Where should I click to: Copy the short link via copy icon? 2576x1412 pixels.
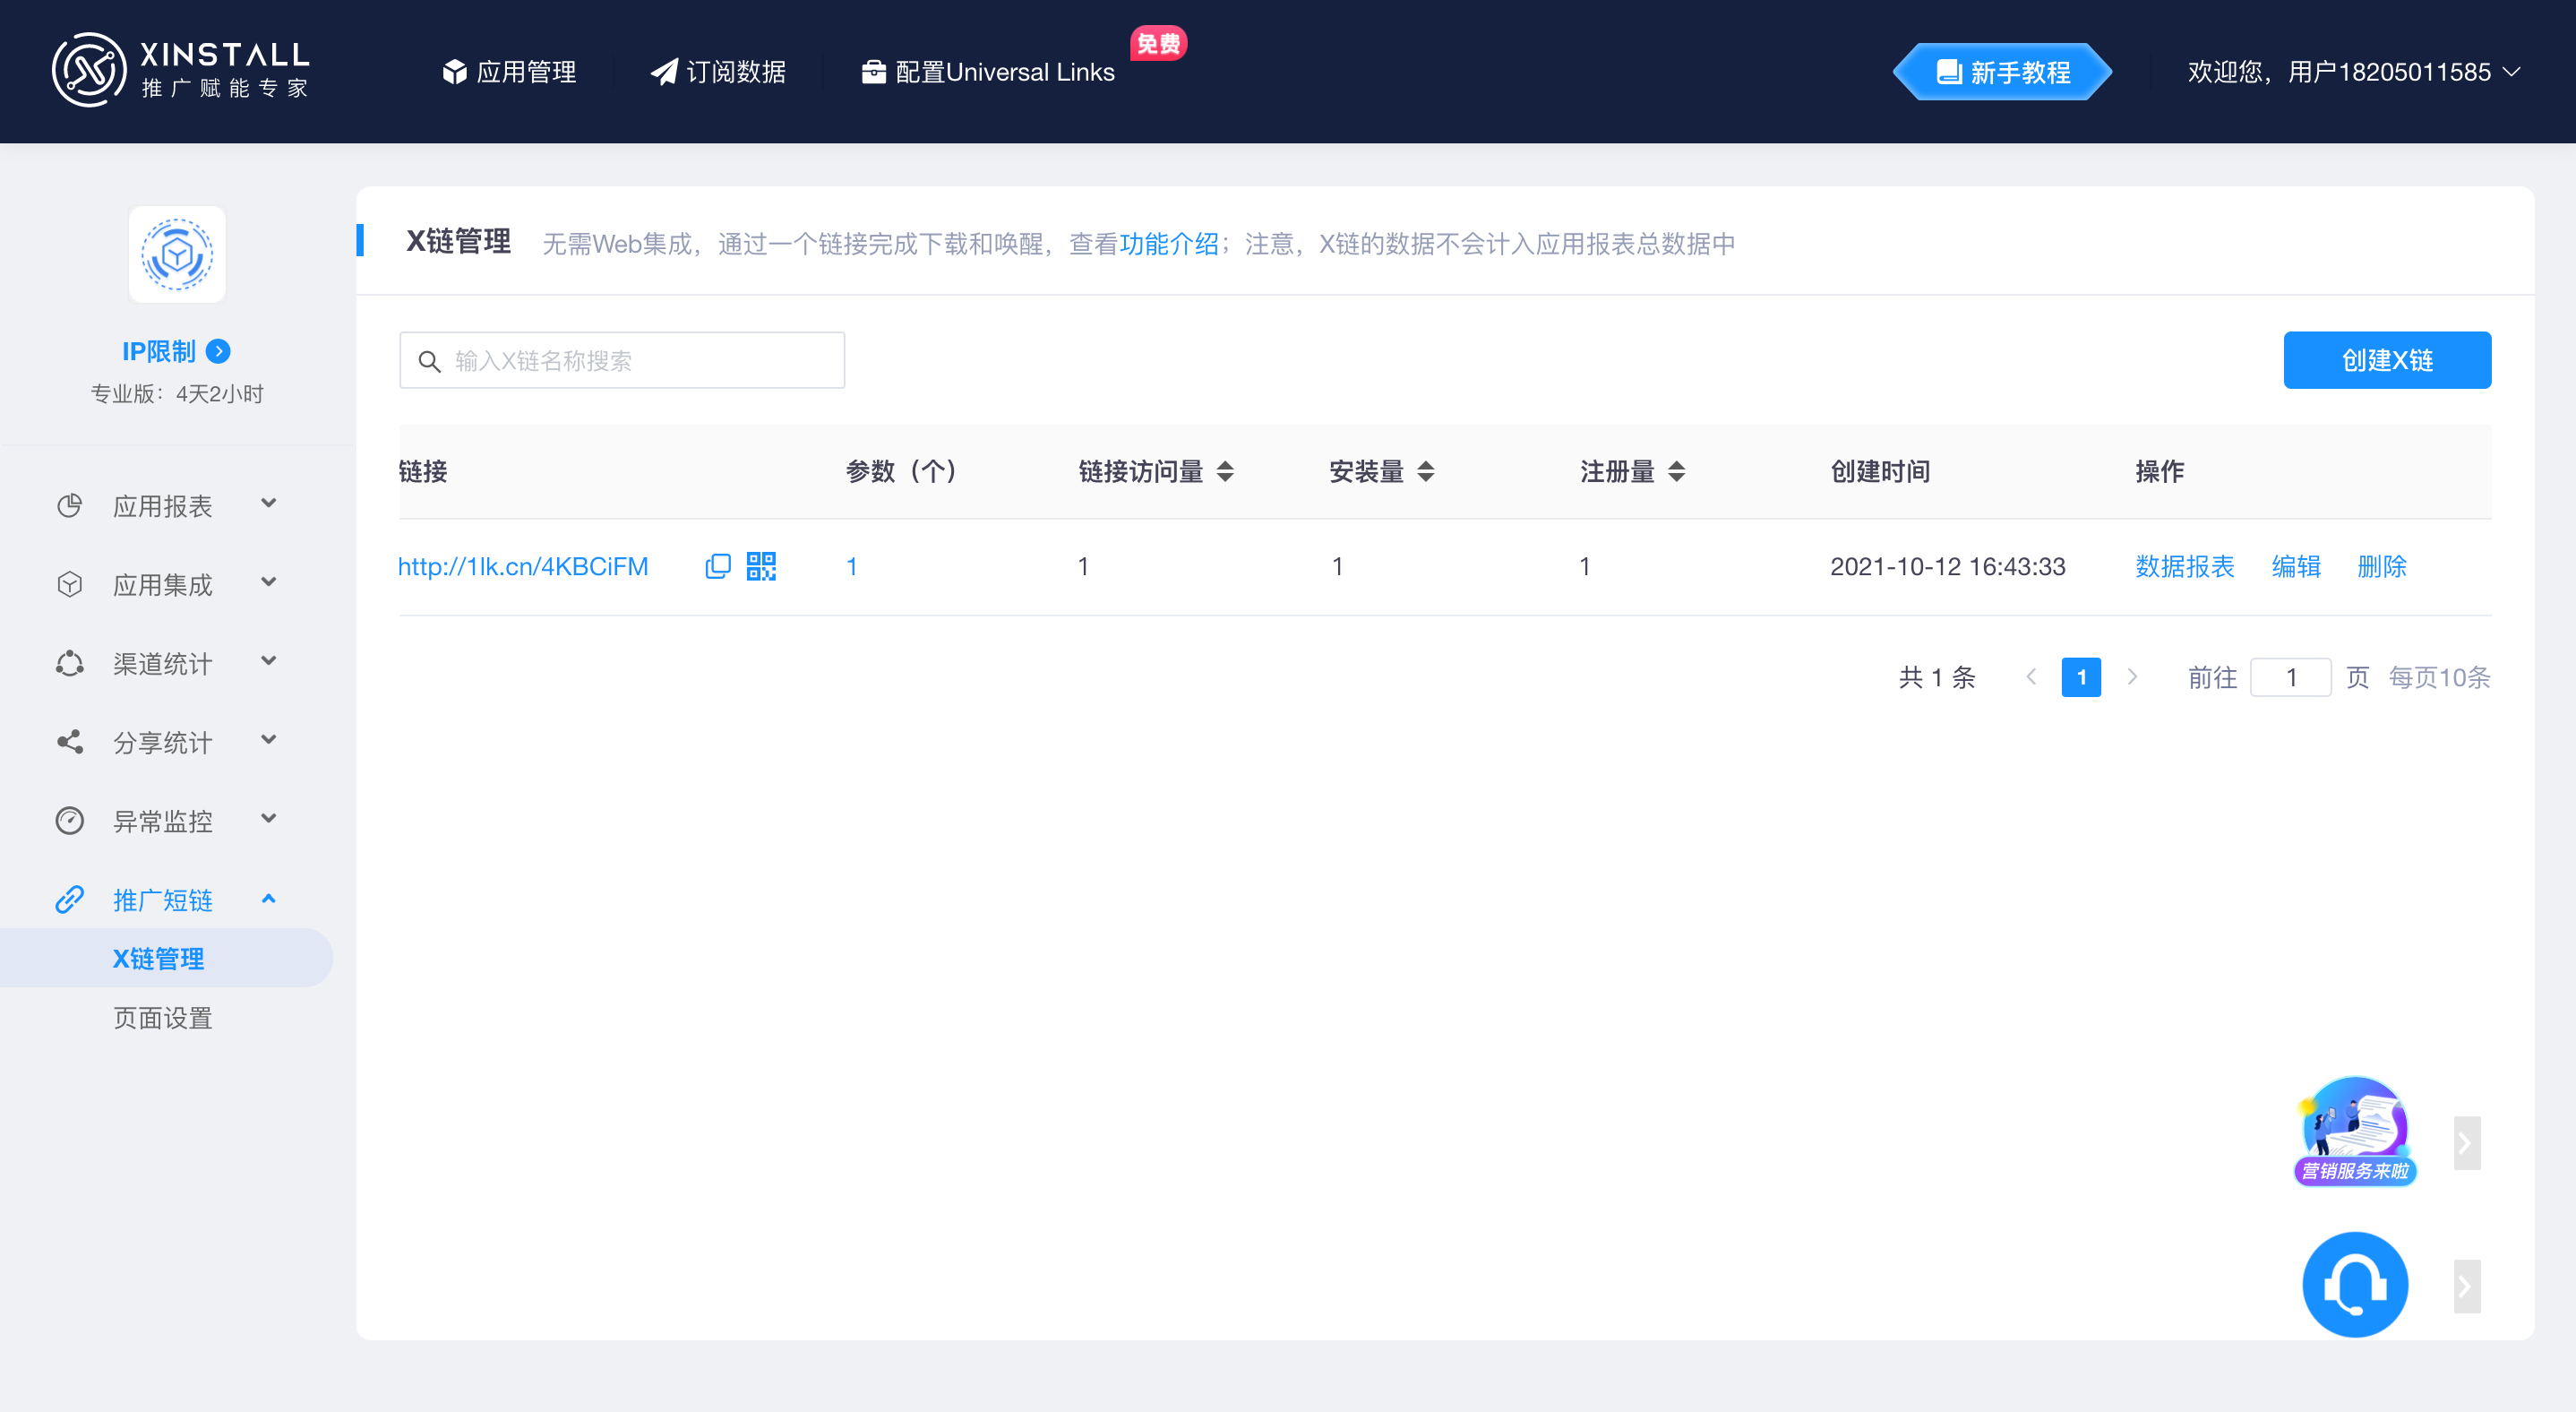click(718, 566)
